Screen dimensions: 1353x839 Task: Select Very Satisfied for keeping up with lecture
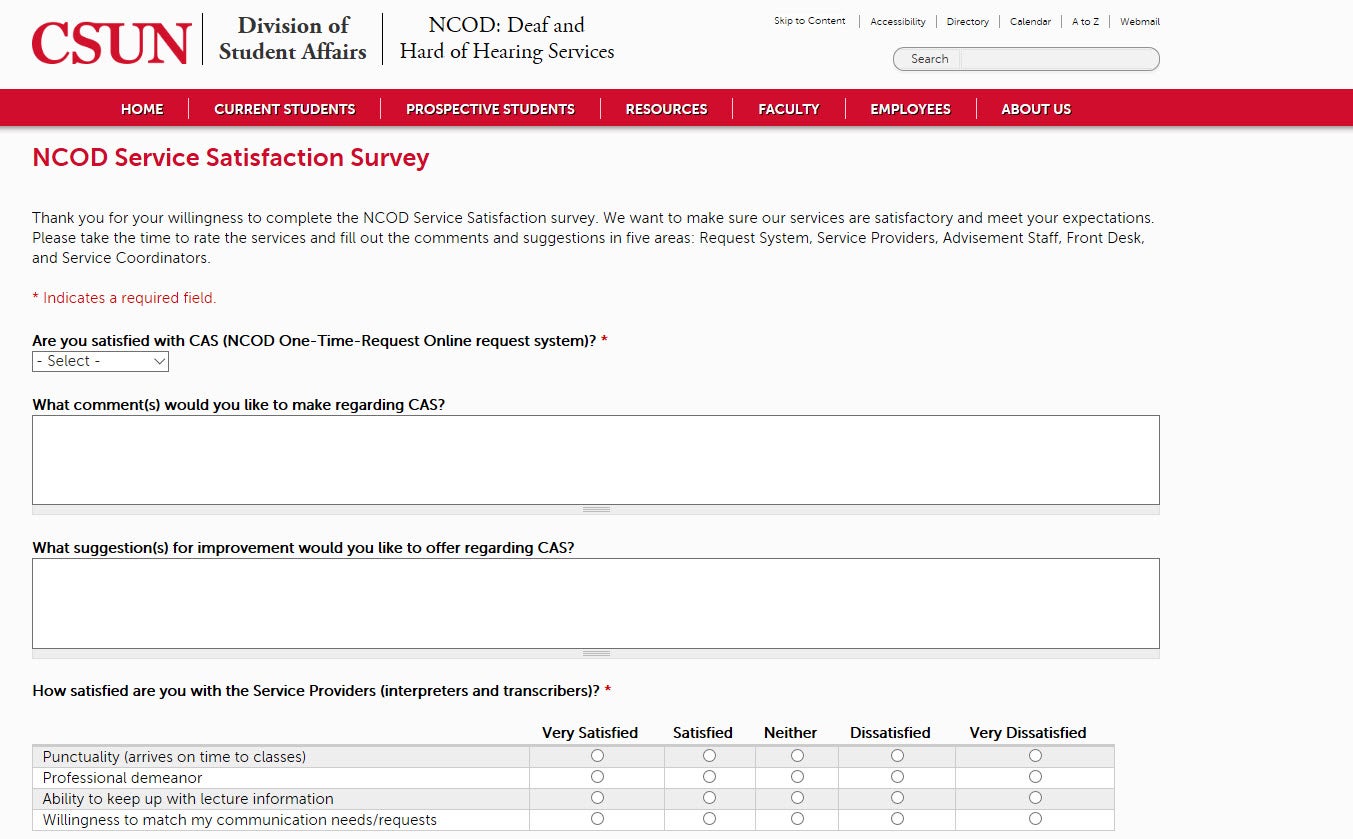(x=597, y=798)
